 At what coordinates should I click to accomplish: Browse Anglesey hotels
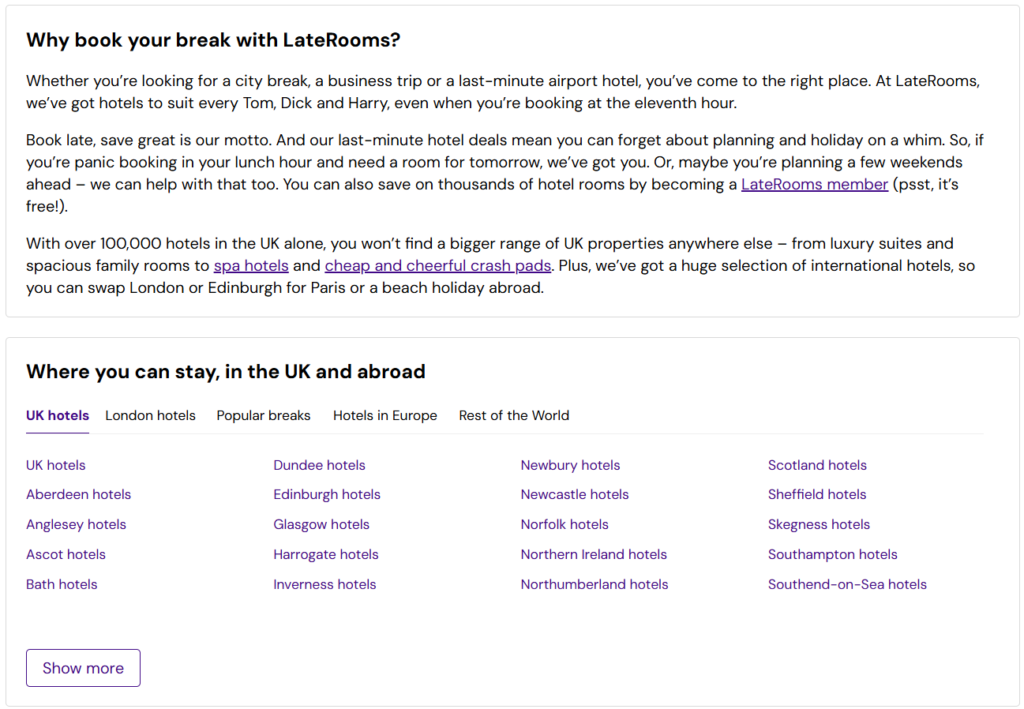click(76, 524)
